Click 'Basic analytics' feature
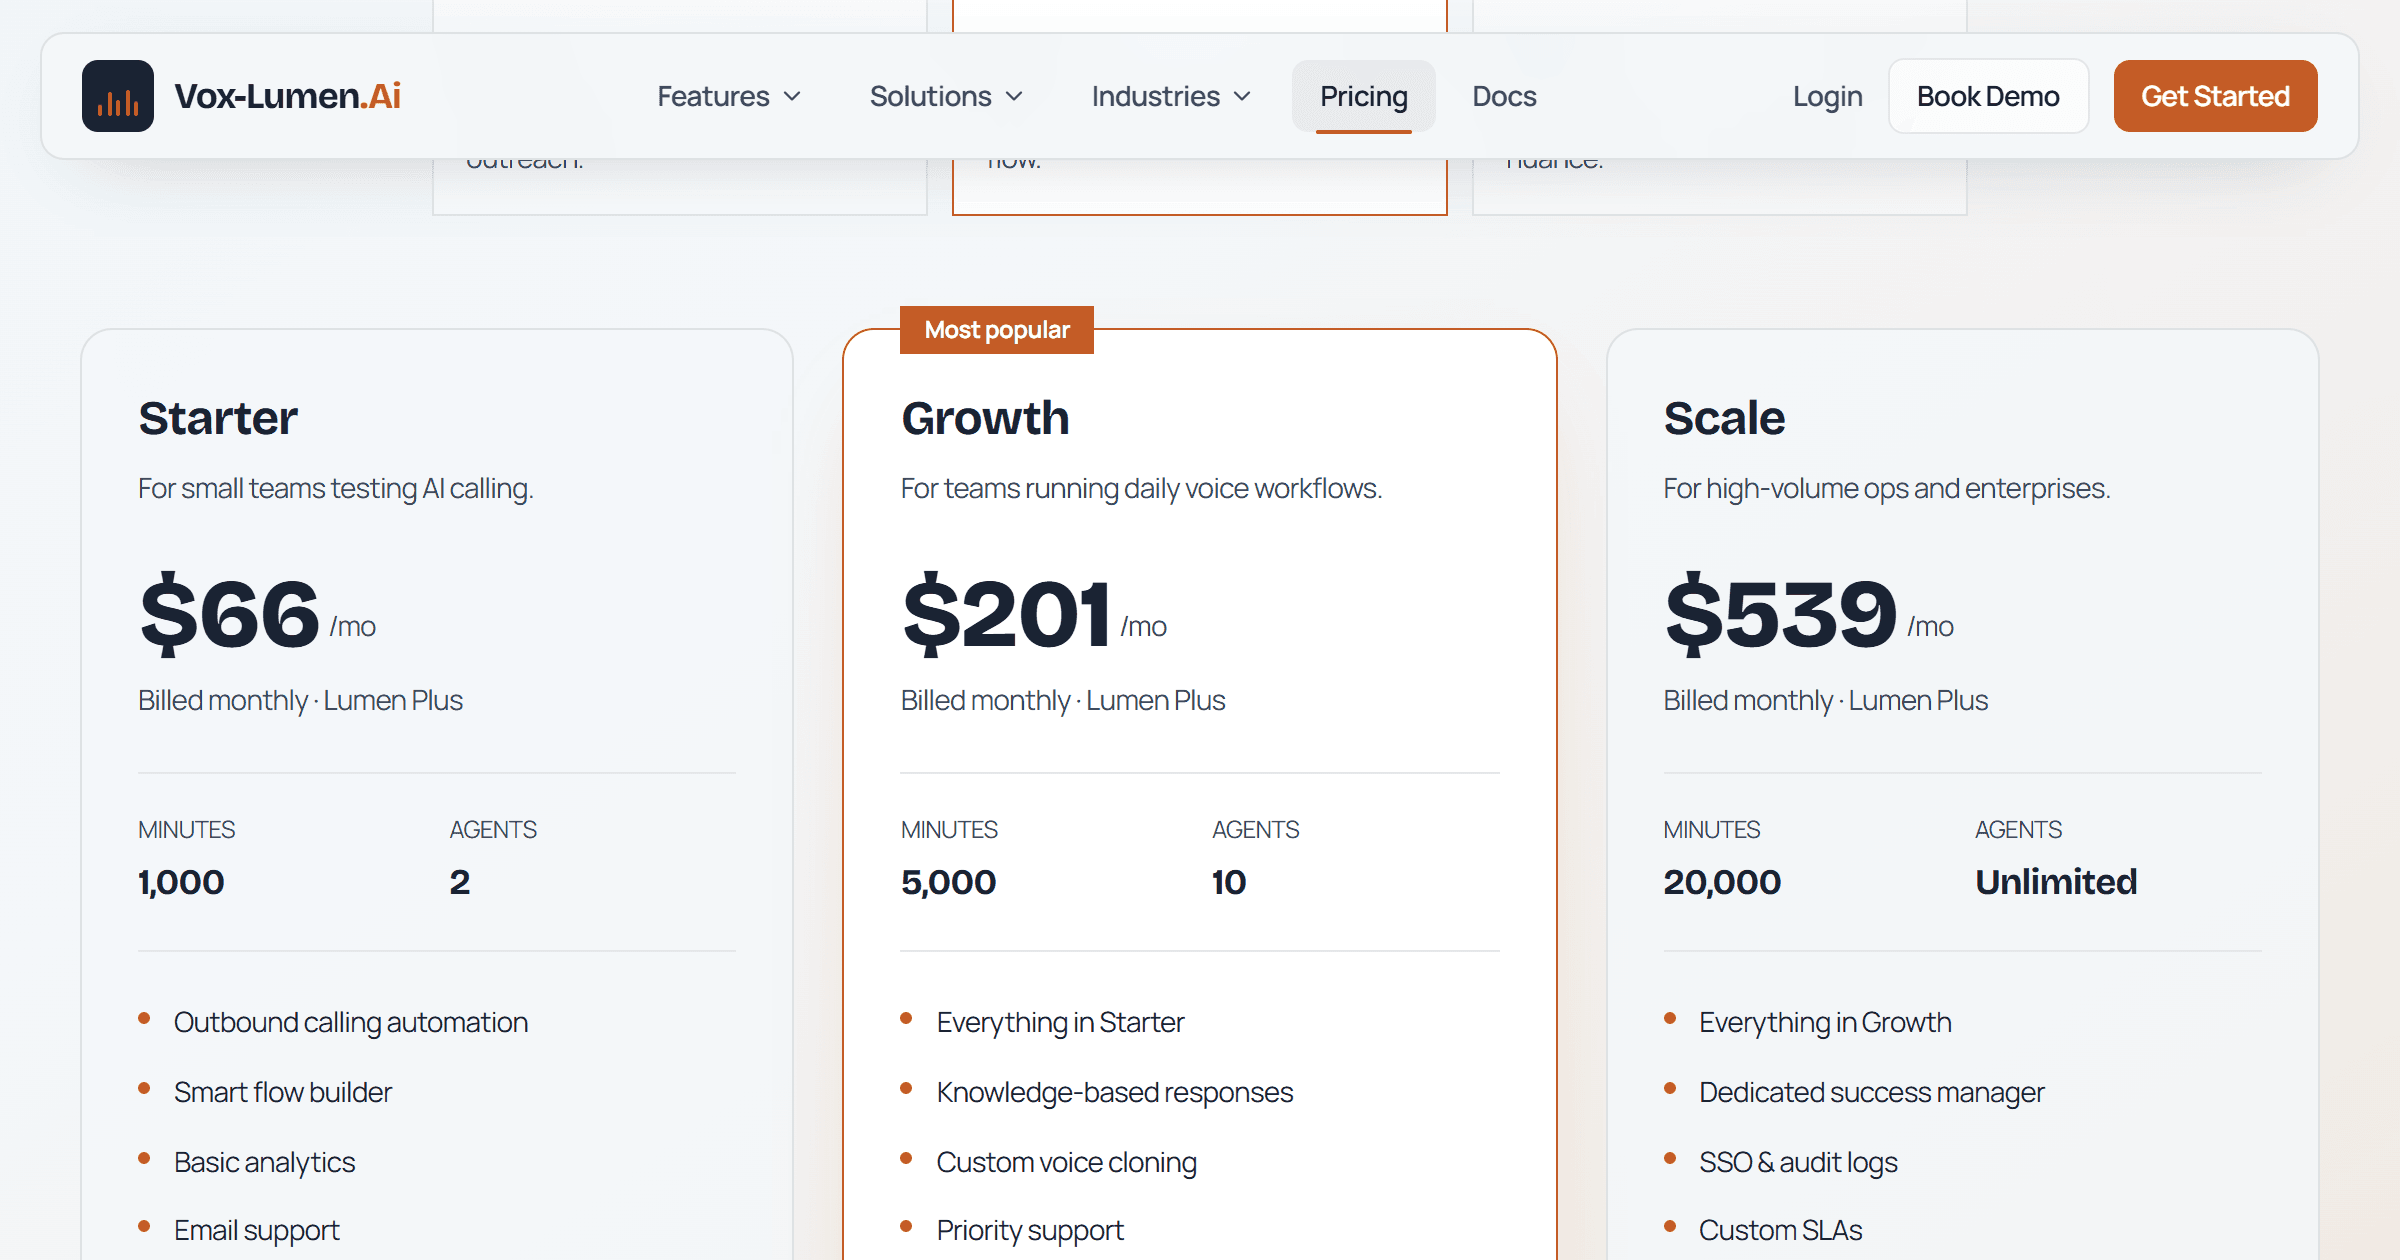Screen dimensions: 2400x1260 pyautogui.click(x=265, y=1162)
